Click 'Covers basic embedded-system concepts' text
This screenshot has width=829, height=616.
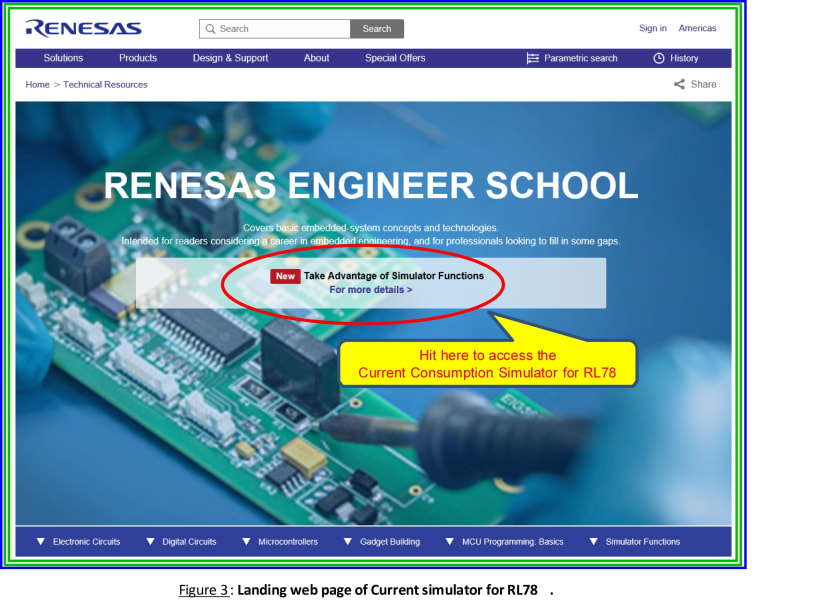pos(370,228)
